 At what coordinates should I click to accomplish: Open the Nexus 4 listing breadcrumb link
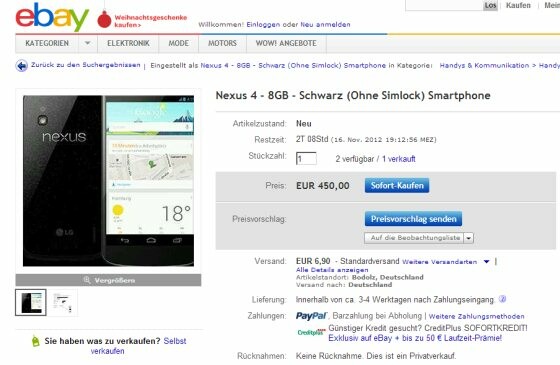[x=293, y=66]
